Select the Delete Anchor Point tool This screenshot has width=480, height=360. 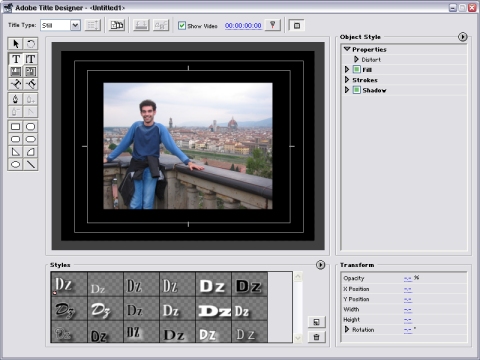click(x=16, y=112)
